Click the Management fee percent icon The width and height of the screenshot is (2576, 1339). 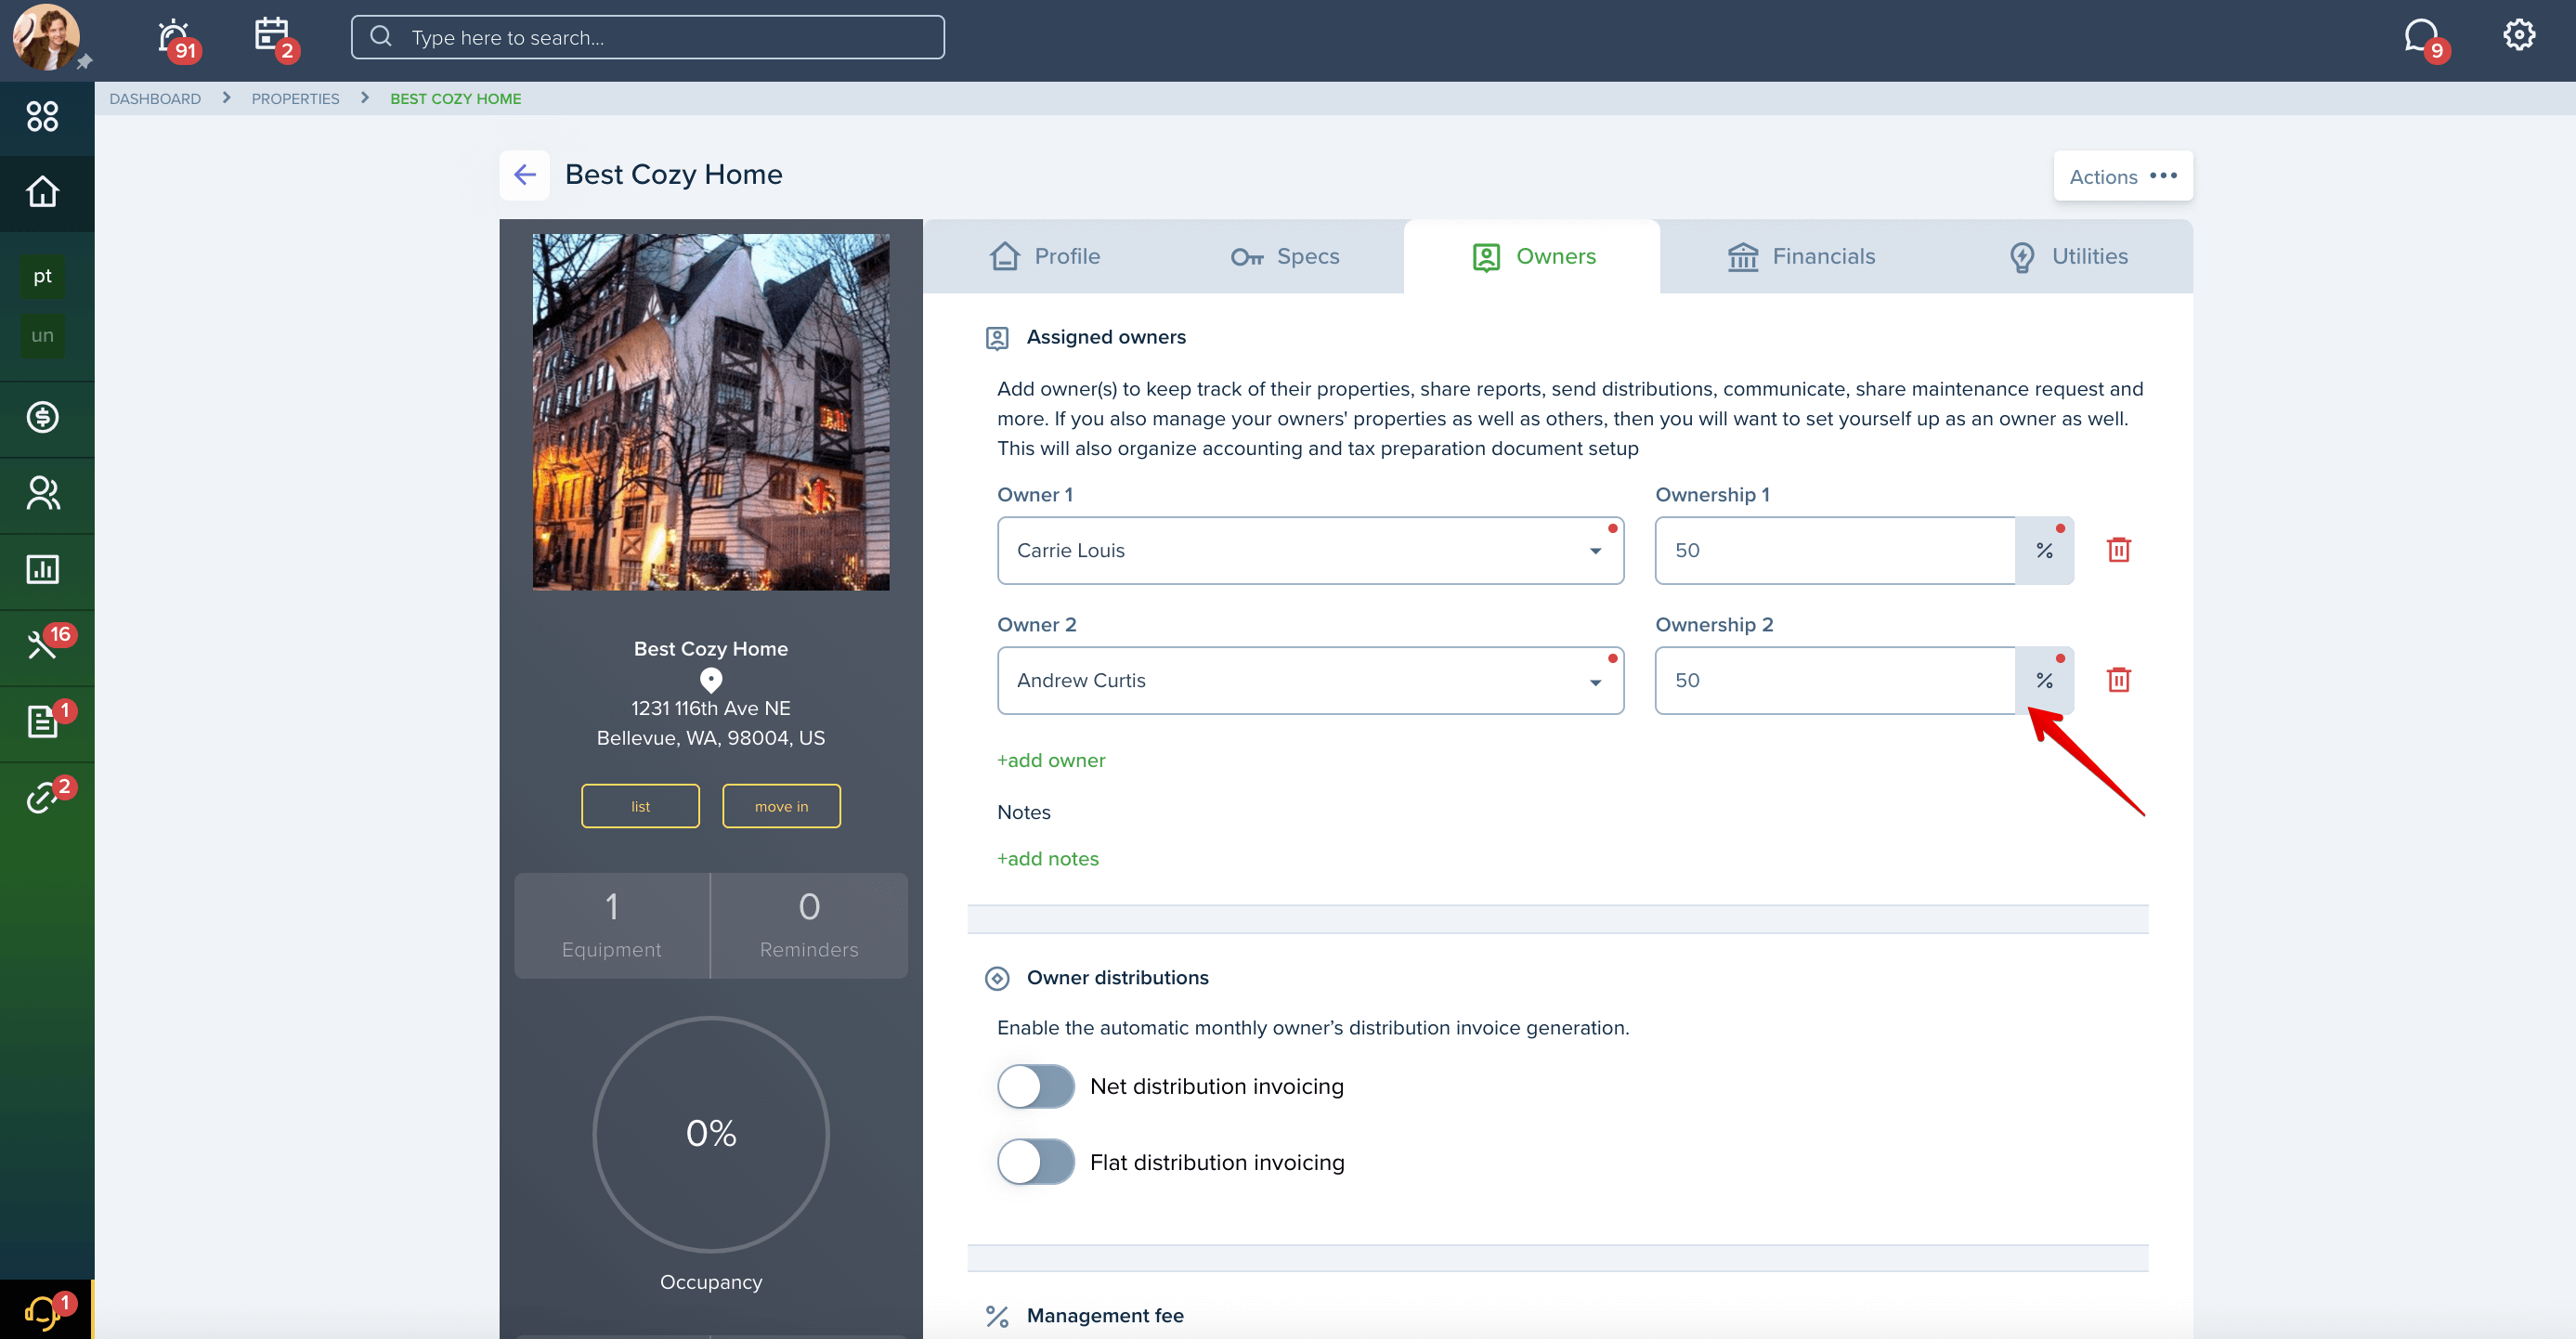coord(997,1316)
